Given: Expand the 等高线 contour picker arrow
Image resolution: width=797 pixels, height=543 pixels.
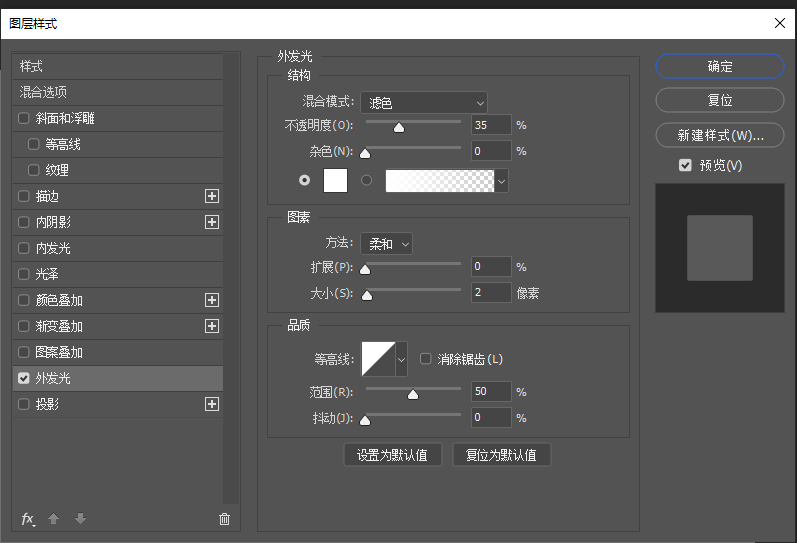Looking at the screenshot, I should (x=401, y=358).
